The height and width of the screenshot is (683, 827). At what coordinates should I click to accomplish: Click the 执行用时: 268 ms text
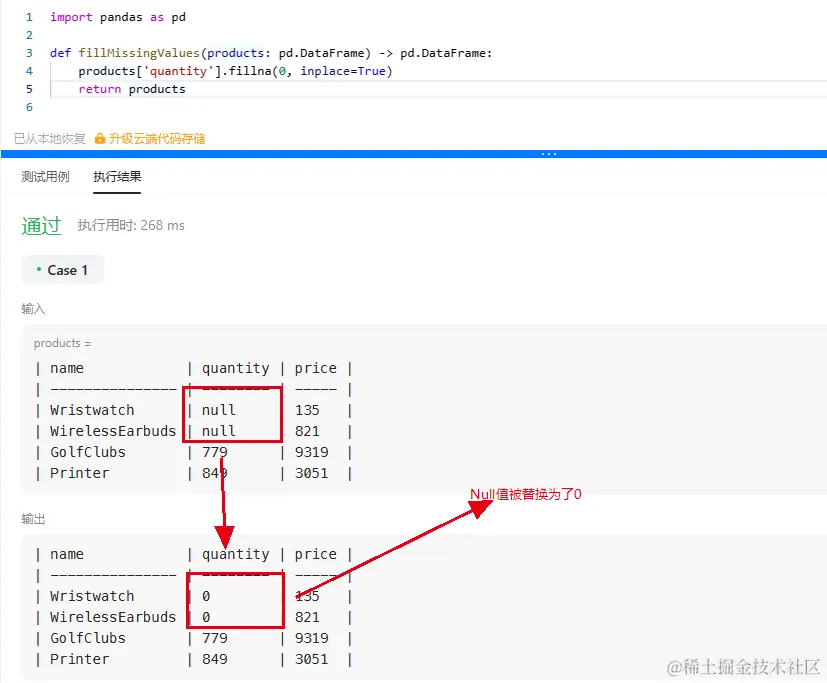pos(131,225)
